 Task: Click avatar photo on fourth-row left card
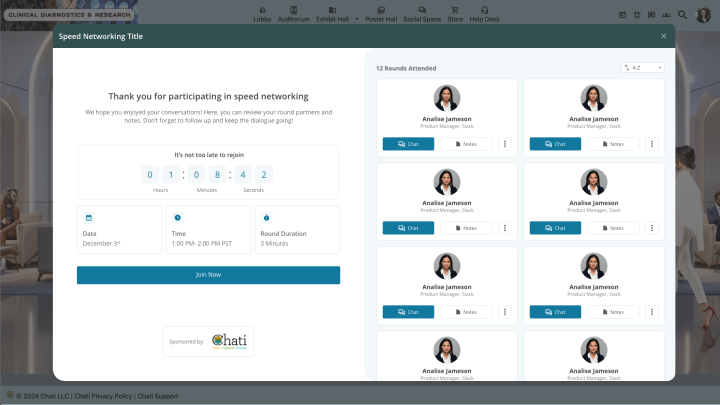pos(447,350)
